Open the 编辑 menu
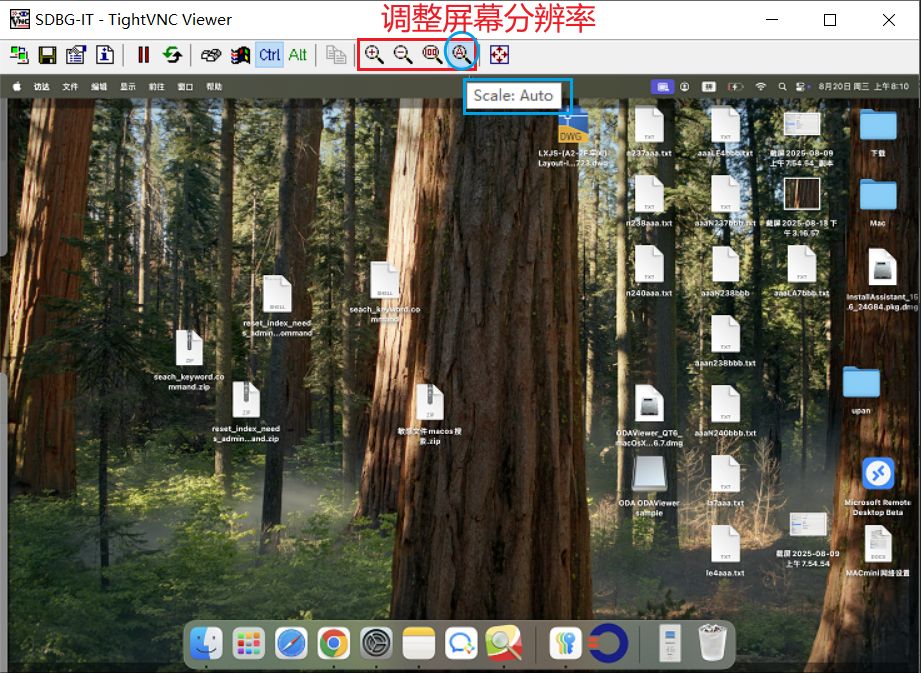921x673 pixels. tap(99, 87)
